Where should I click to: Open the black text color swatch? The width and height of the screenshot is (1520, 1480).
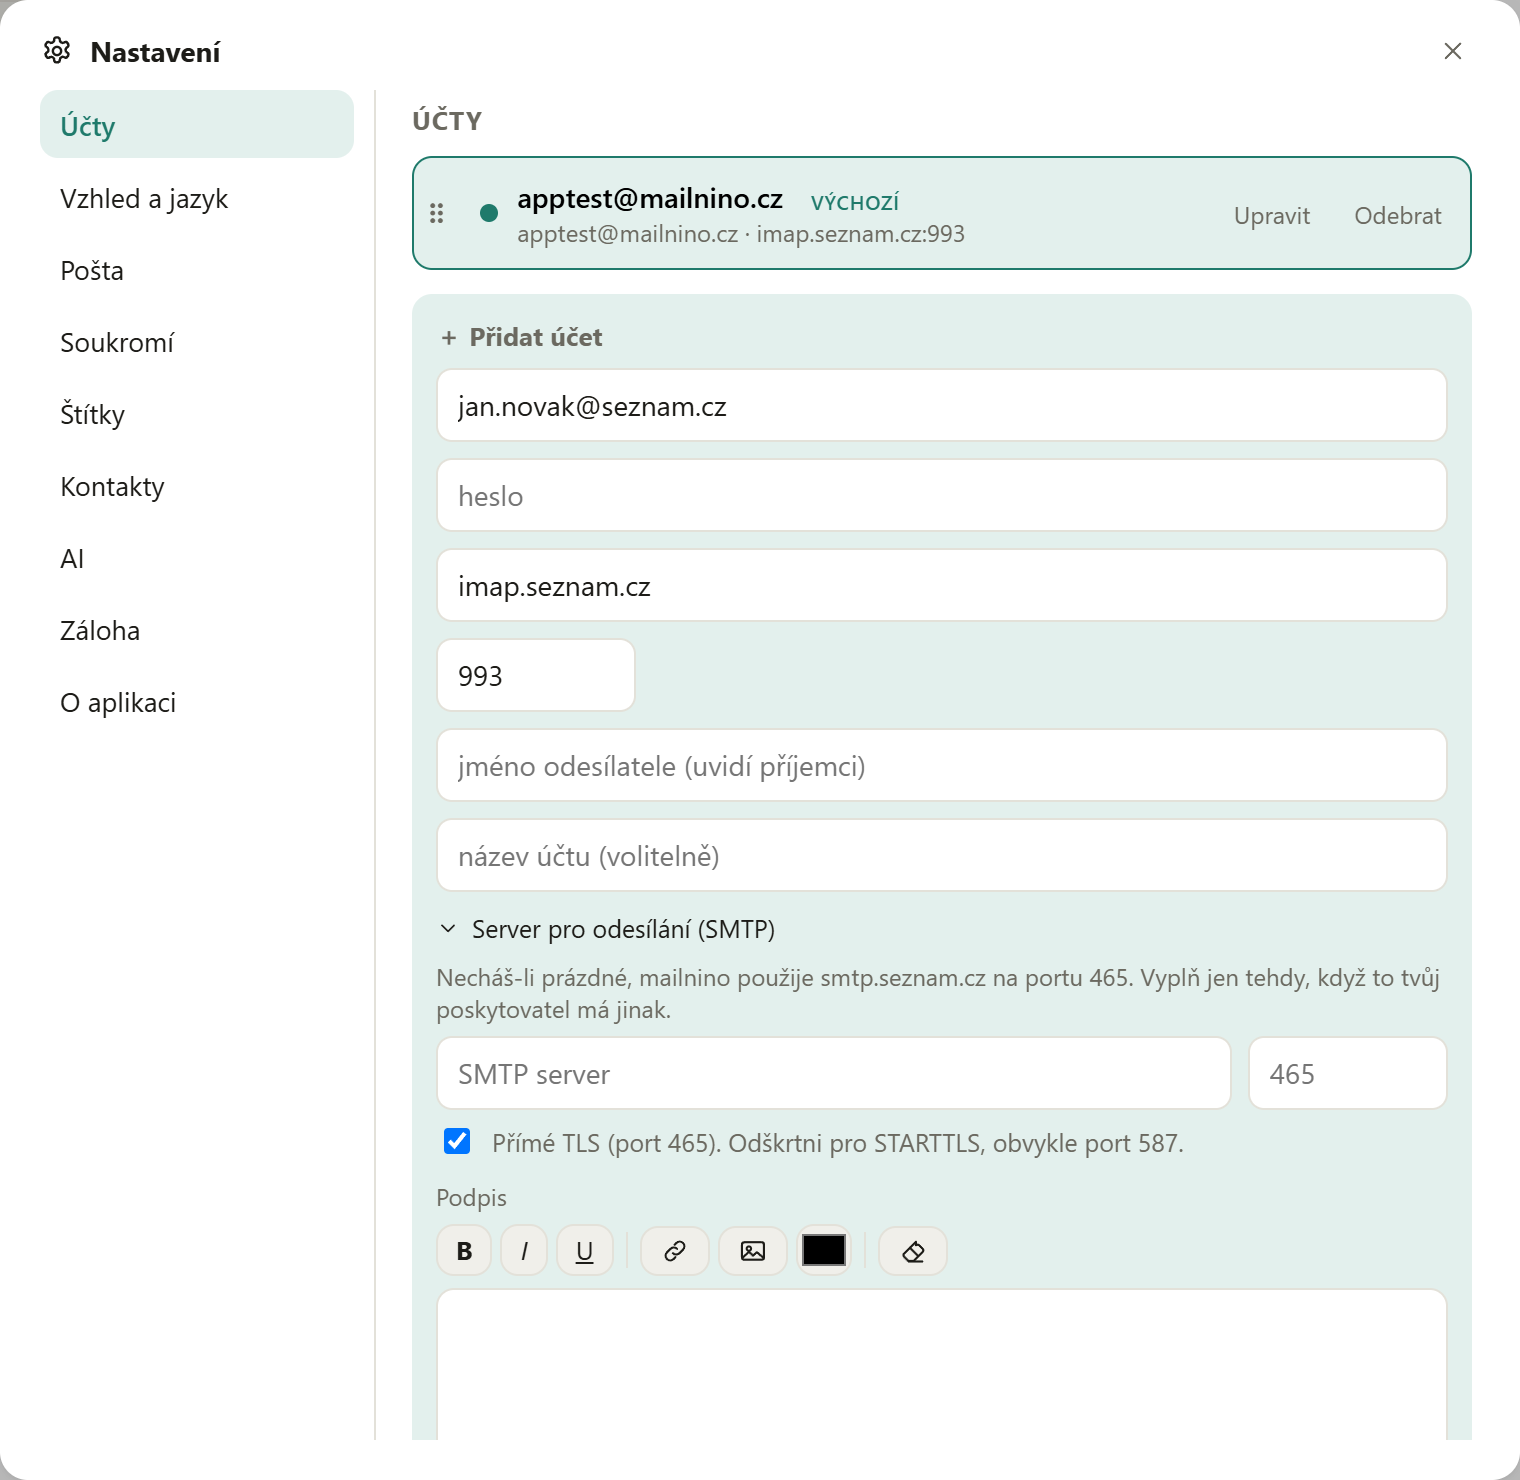(824, 1250)
